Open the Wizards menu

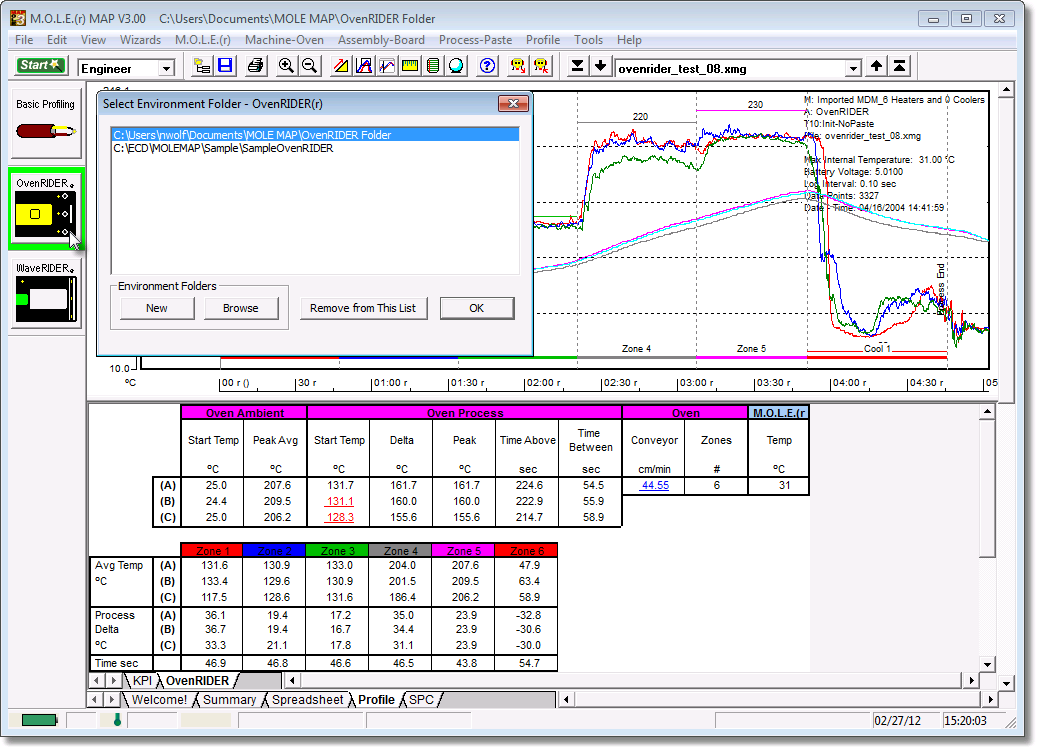[x=140, y=40]
